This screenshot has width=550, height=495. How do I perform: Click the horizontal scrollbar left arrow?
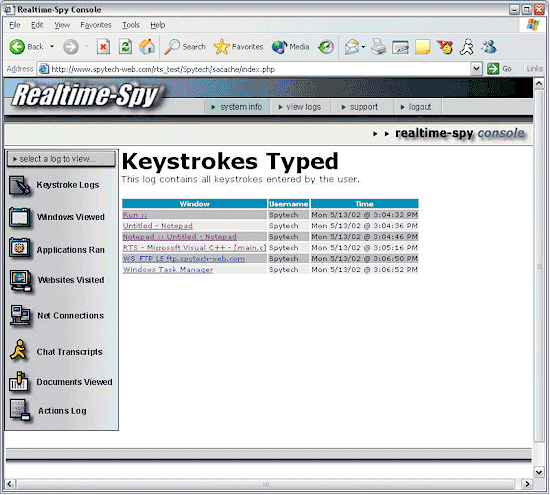(x=10, y=484)
